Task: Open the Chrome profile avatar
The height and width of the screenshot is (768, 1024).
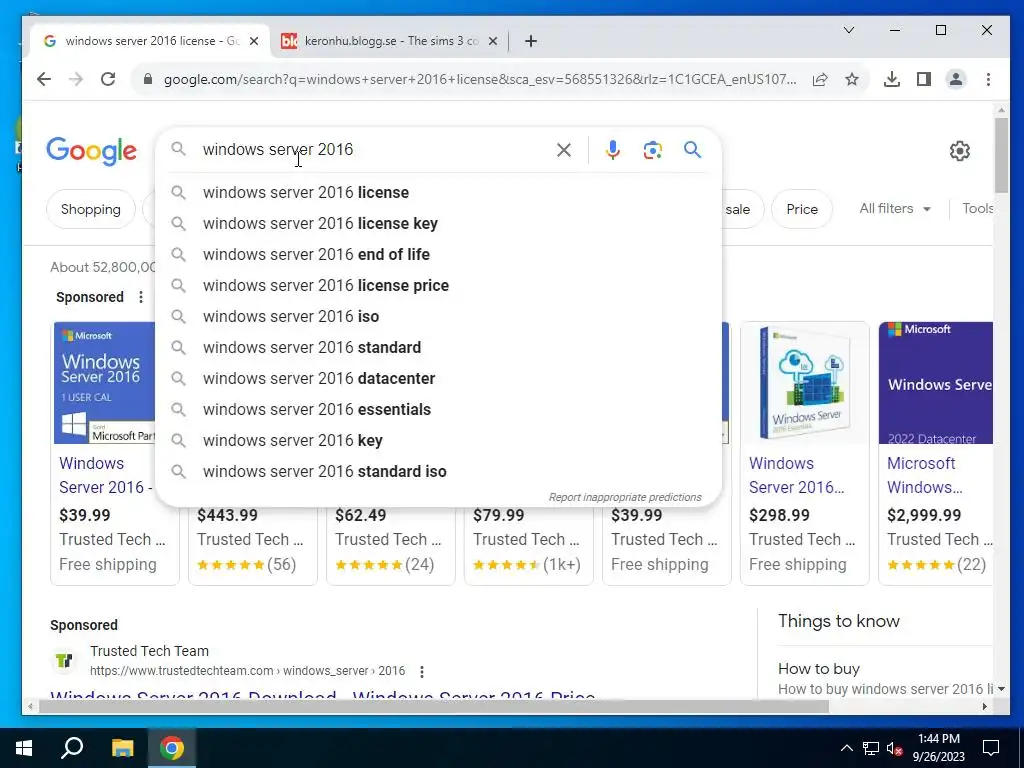Action: (x=955, y=80)
